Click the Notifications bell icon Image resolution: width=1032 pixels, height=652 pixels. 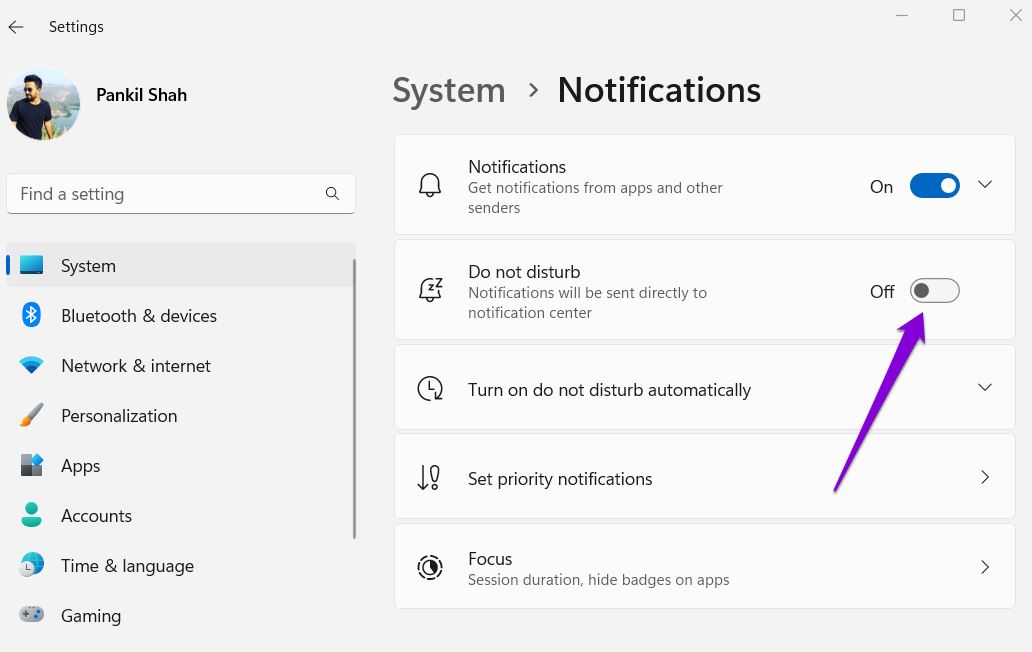430,185
